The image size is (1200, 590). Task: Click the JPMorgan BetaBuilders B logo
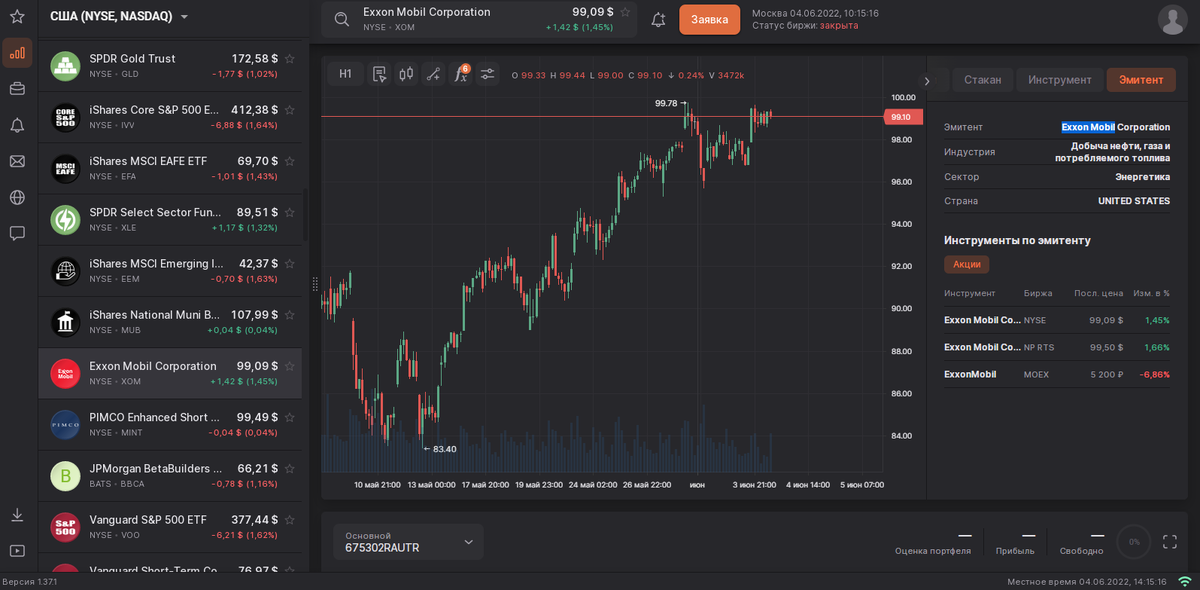click(x=65, y=476)
